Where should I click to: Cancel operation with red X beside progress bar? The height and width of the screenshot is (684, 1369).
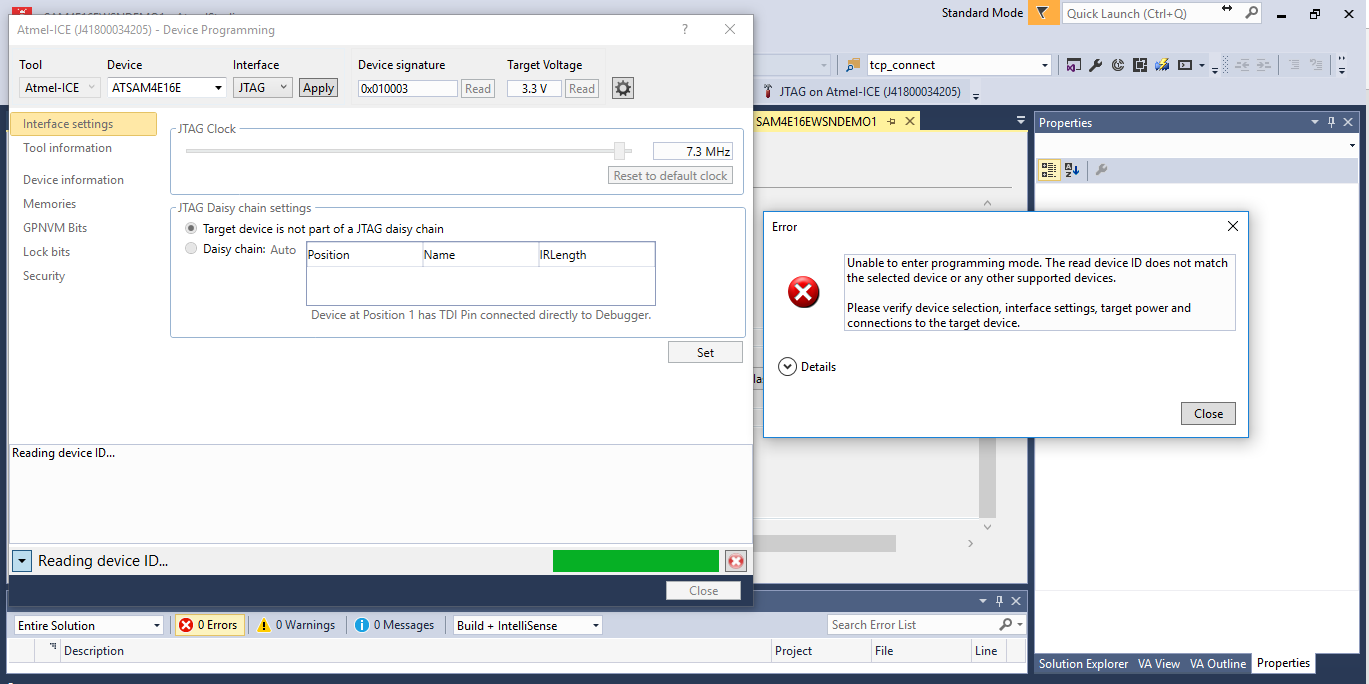click(x=736, y=561)
